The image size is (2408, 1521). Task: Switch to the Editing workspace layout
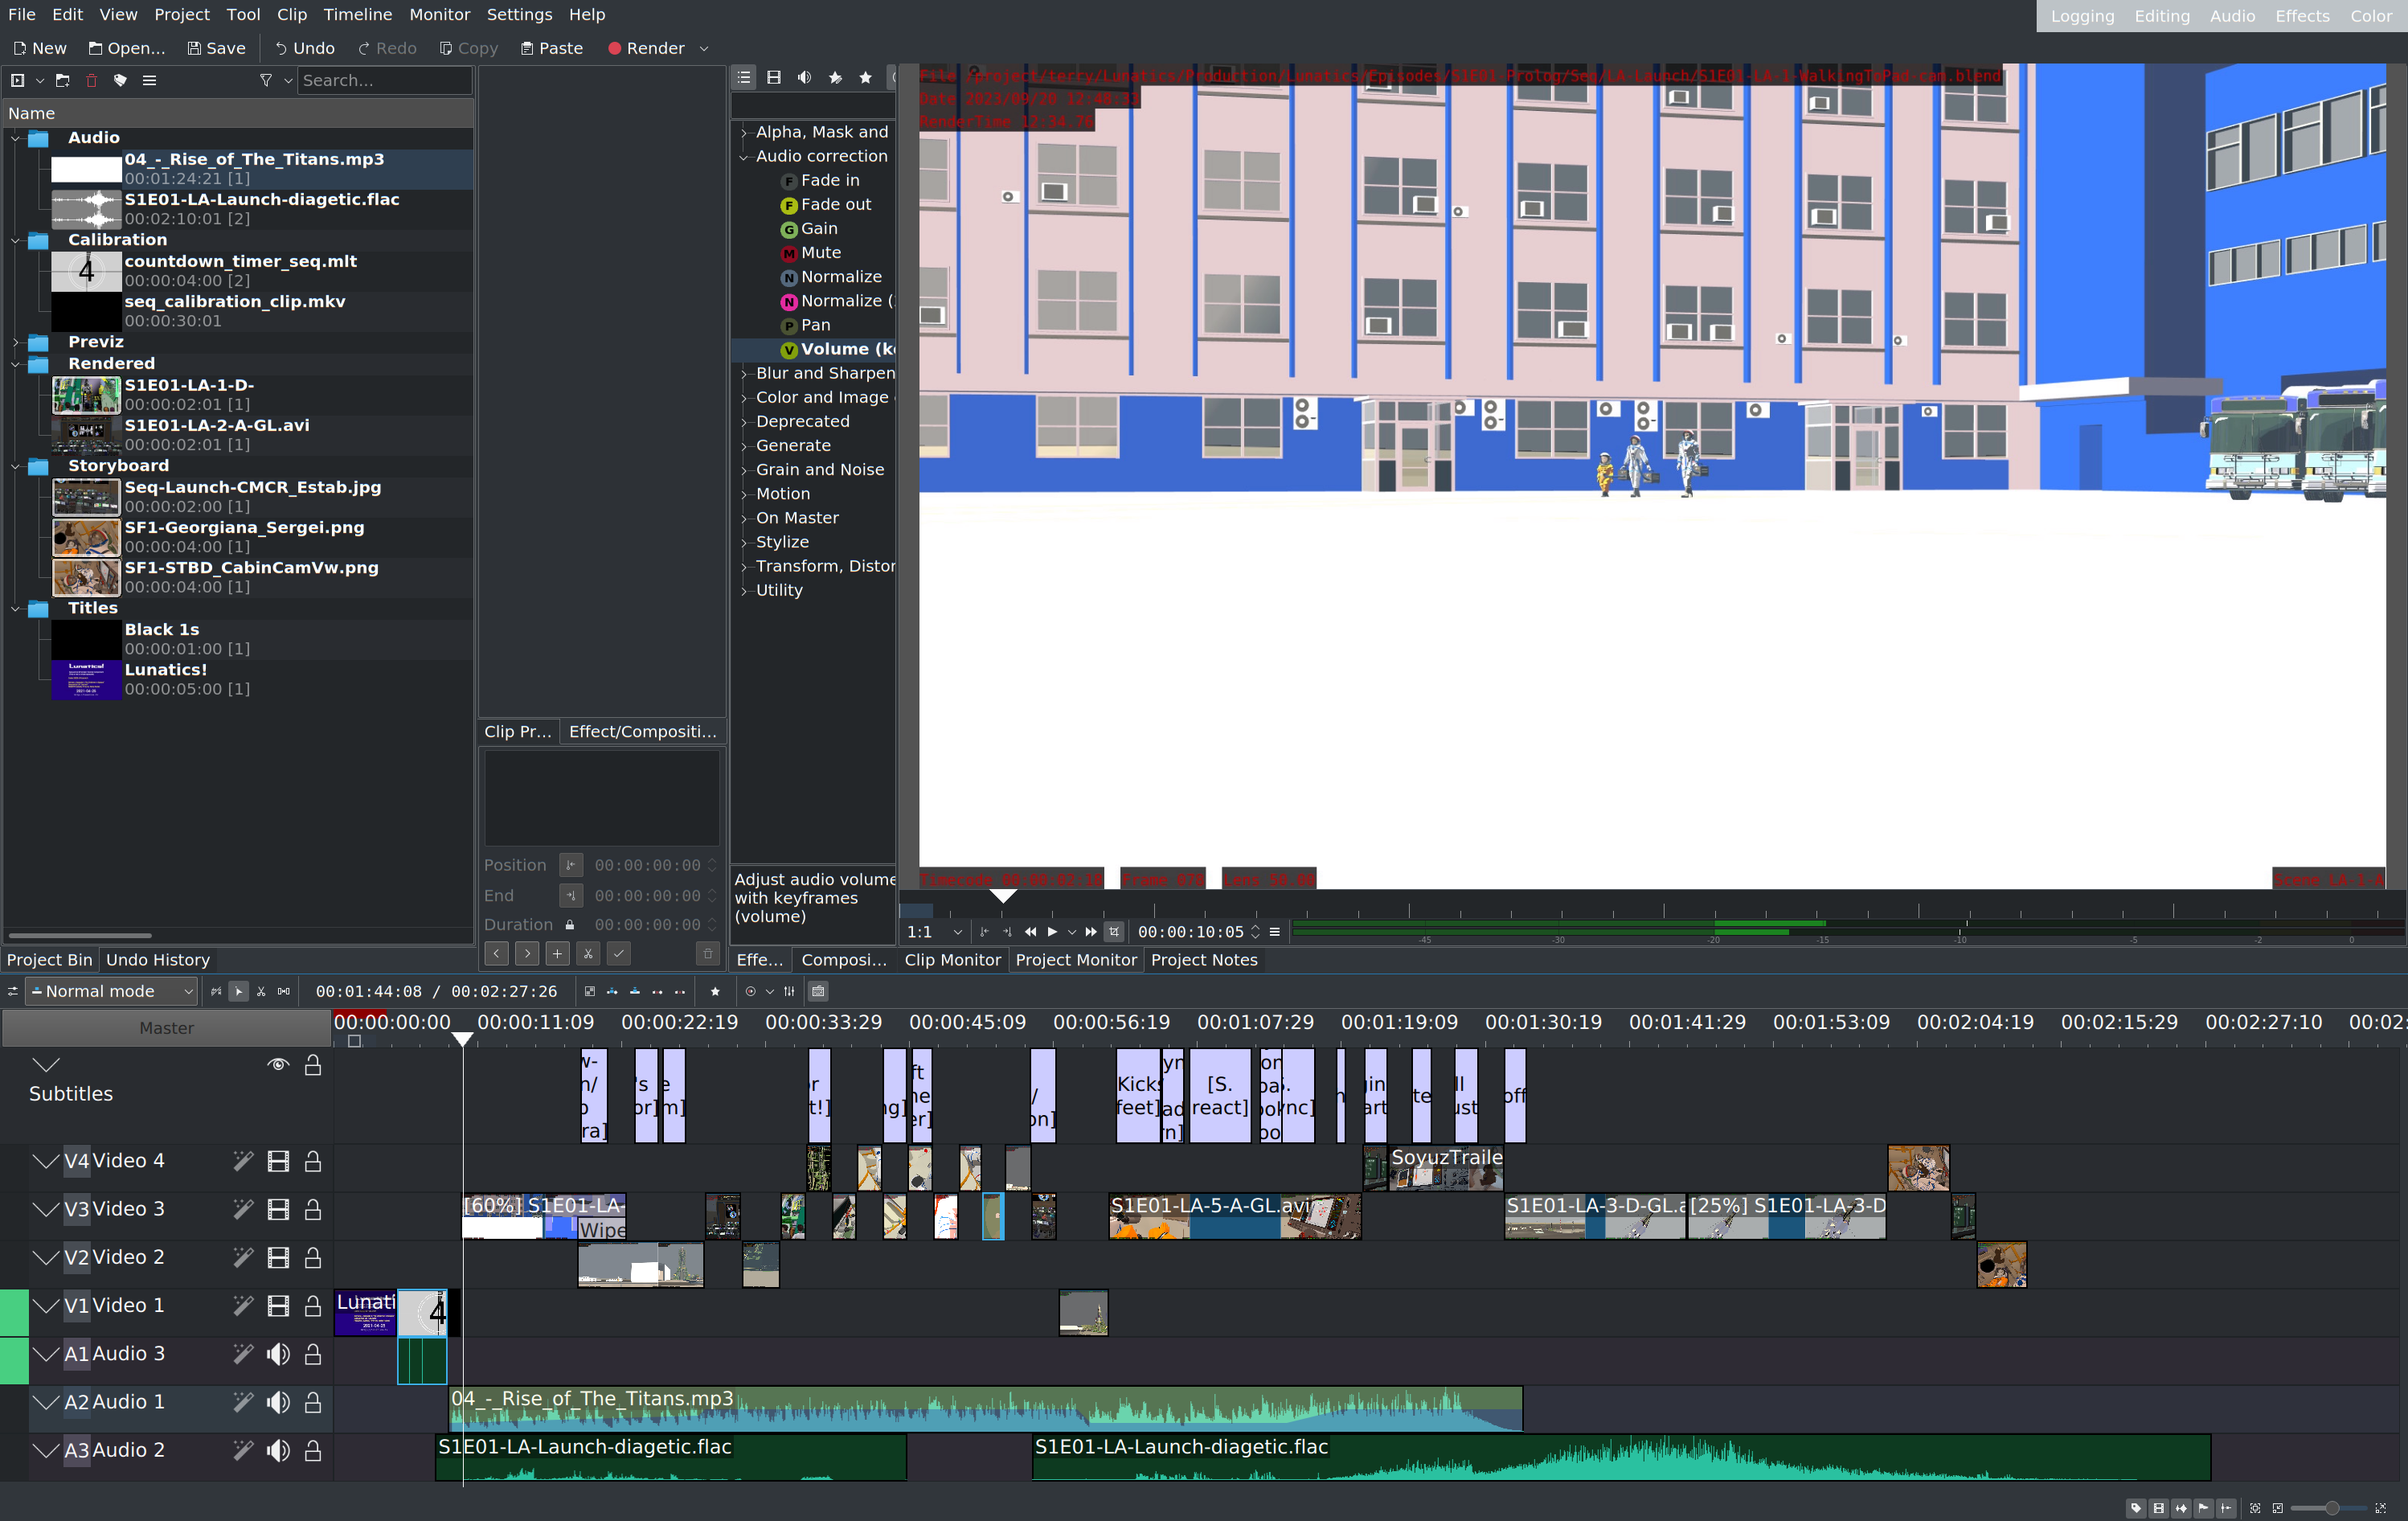(2161, 16)
